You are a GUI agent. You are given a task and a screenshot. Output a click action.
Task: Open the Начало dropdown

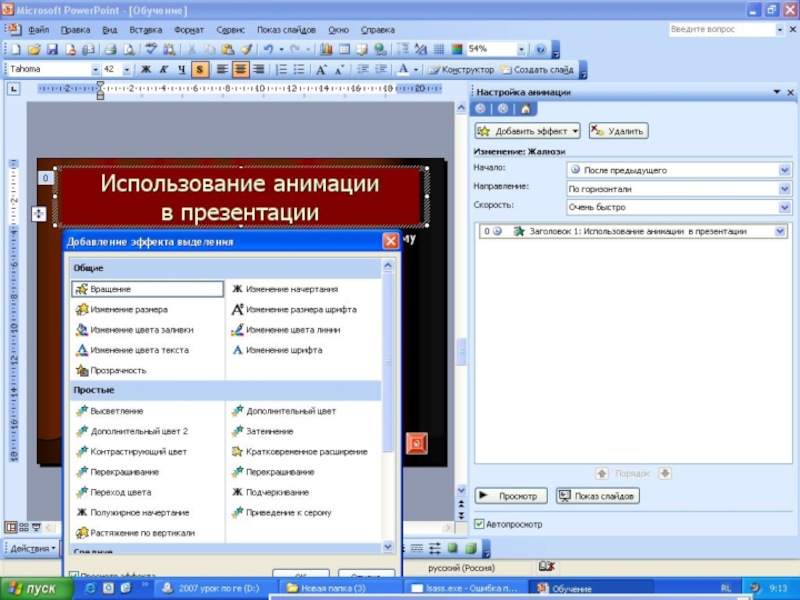pos(784,170)
